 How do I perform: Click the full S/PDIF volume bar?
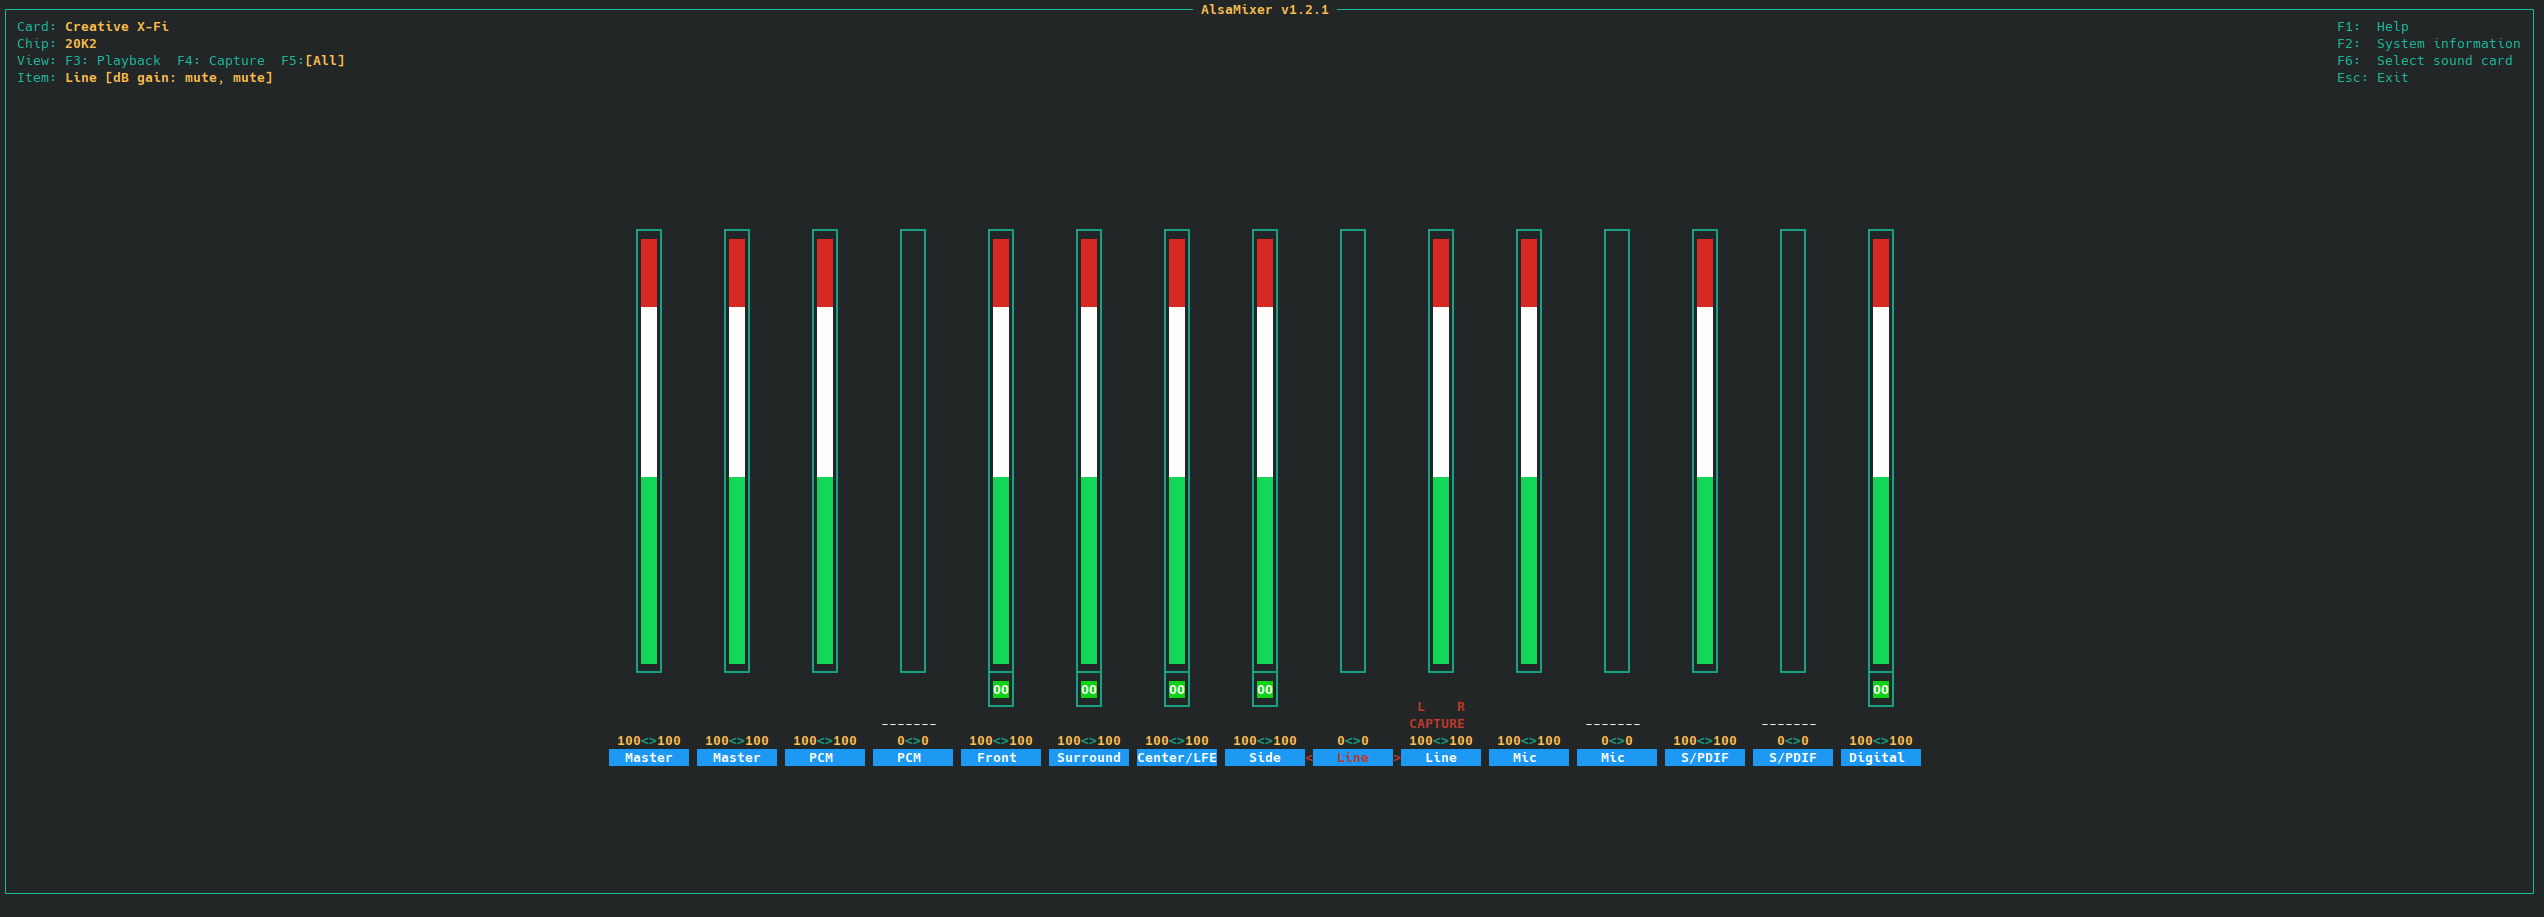pyautogui.click(x=1704, y=451)
